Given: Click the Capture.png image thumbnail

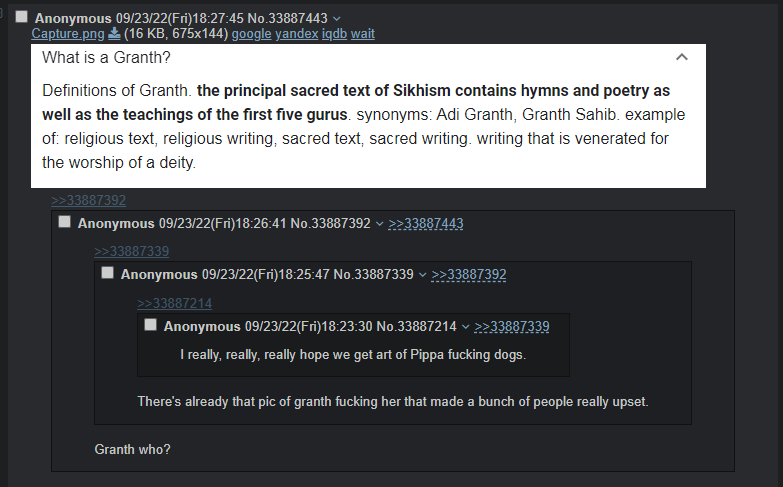Looking at the screenshot, I should (369, 116).
